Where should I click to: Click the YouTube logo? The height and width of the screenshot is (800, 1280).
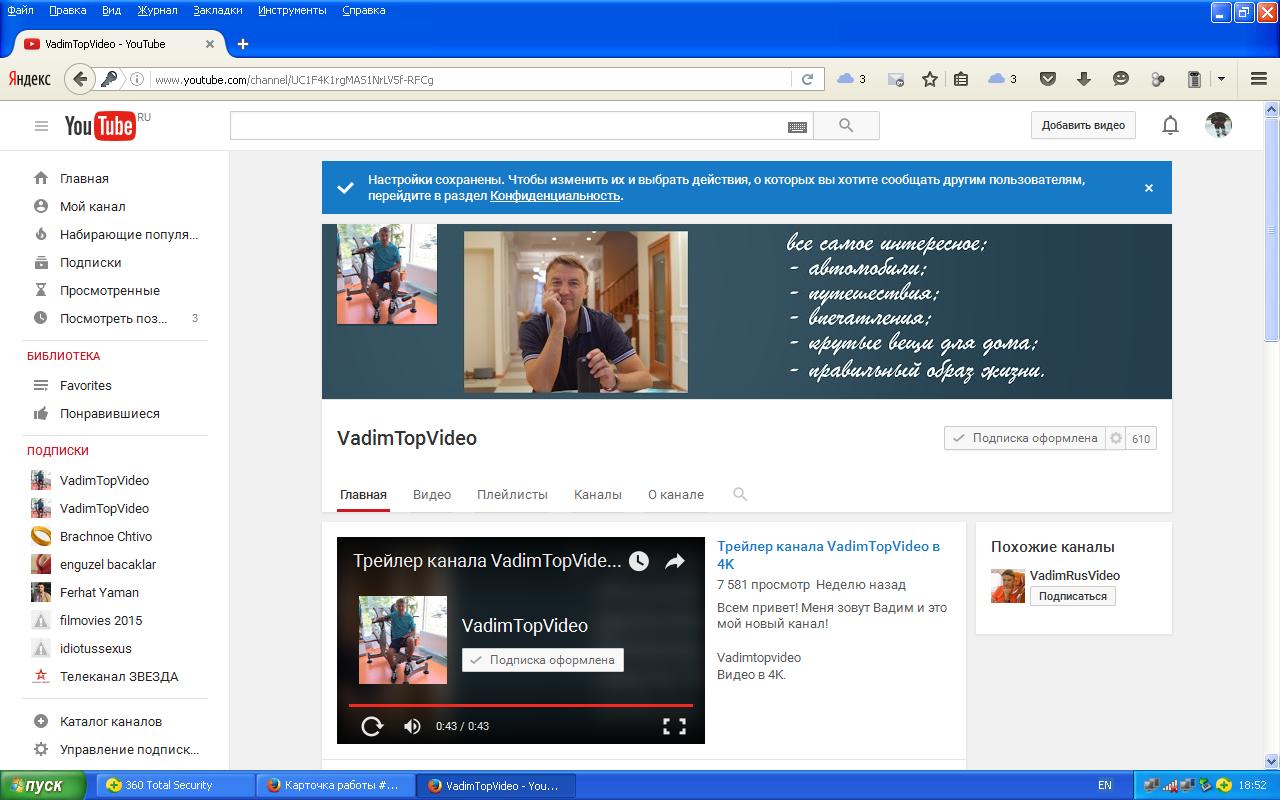point(100,125)
